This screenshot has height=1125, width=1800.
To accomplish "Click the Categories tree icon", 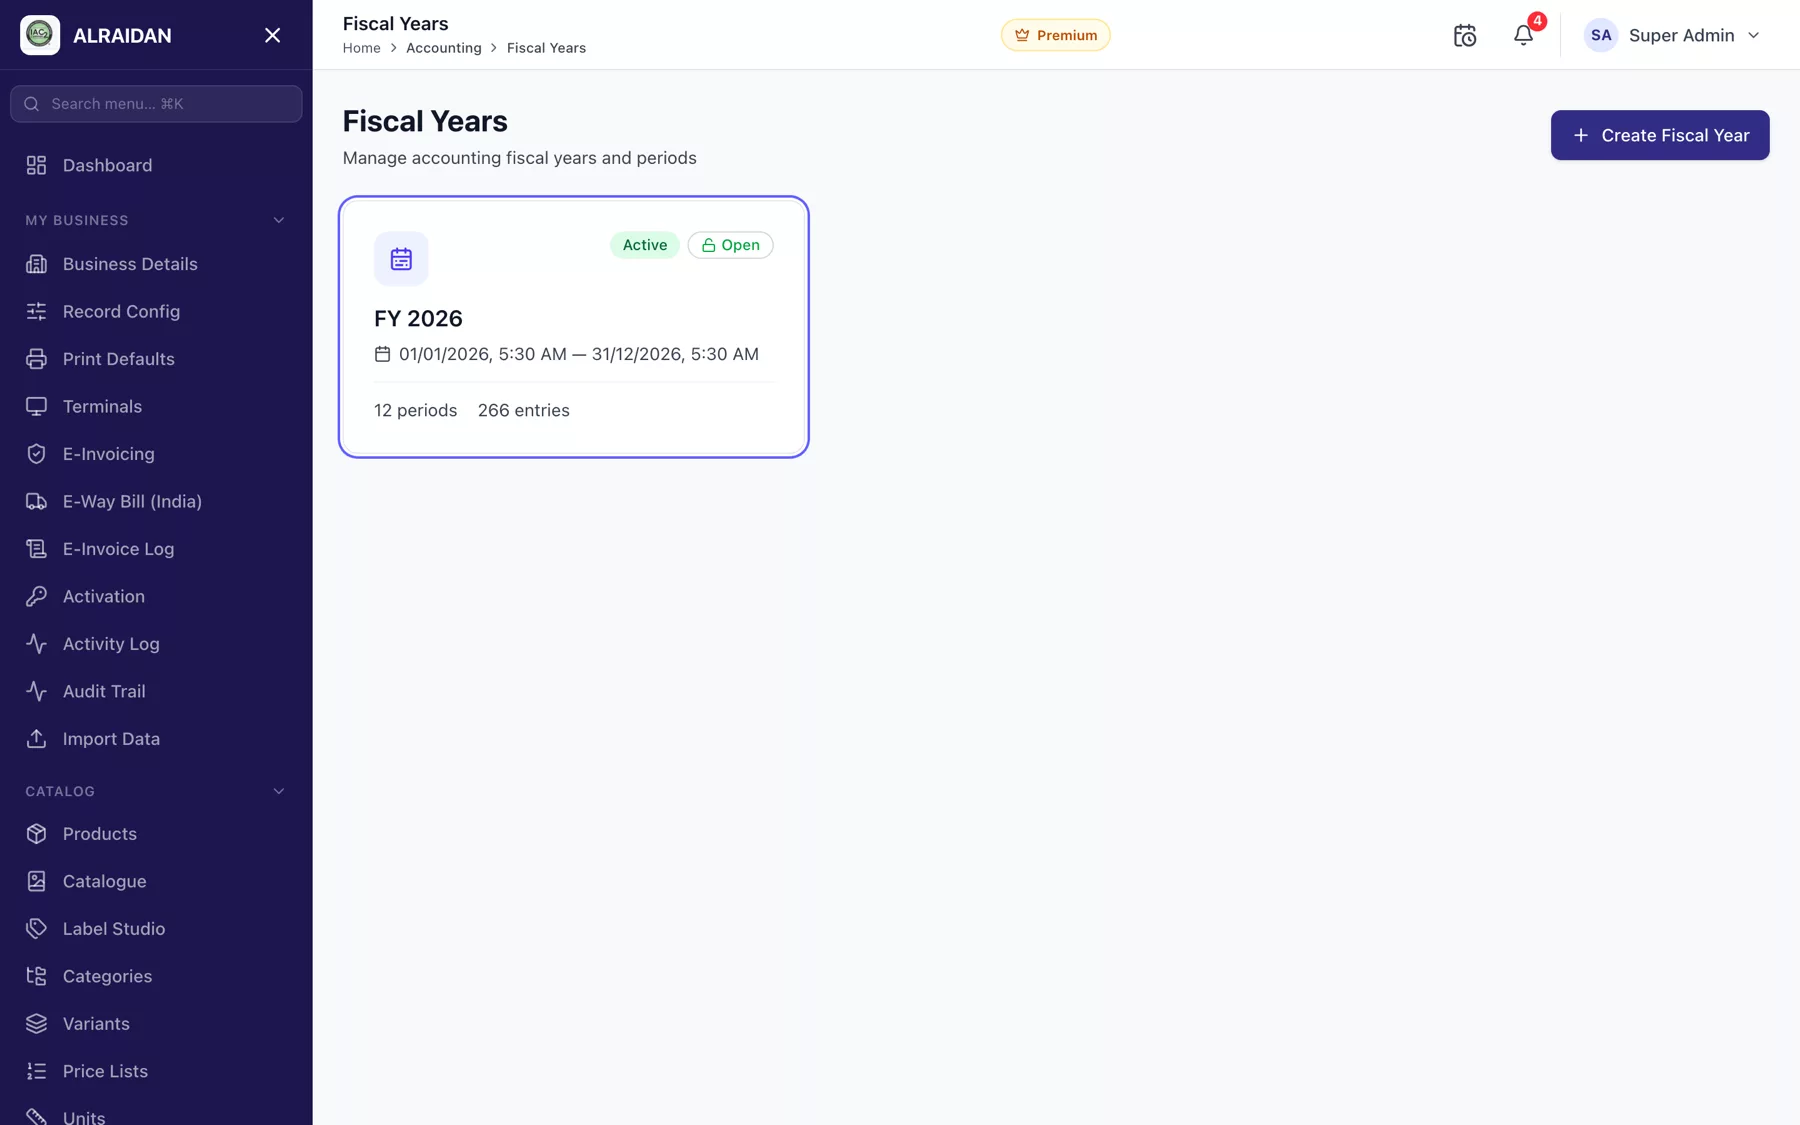I will pyautogui.click(x=36, y=976).
